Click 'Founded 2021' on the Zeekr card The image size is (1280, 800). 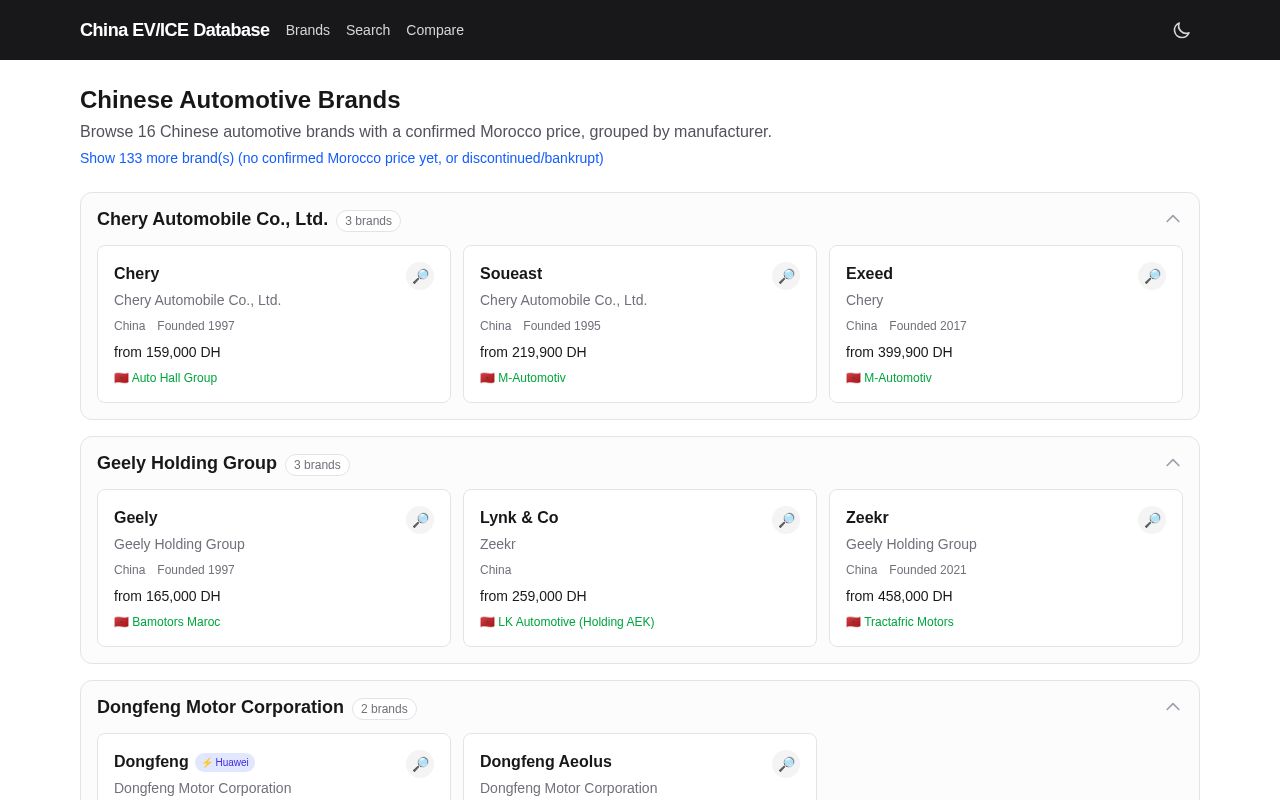[928, 570]
